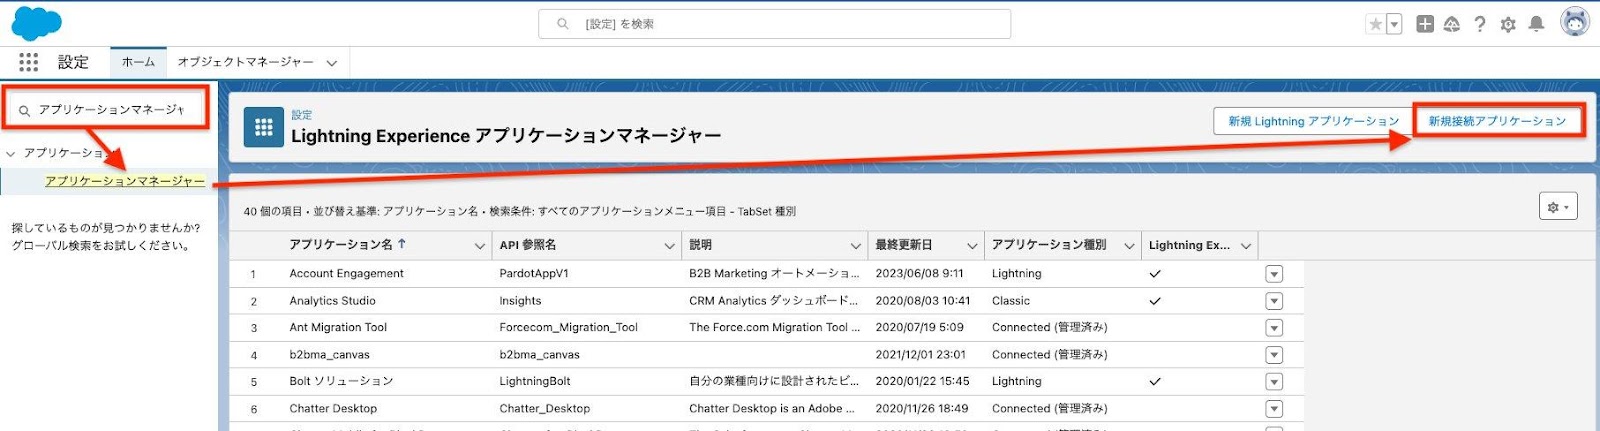Open the help question mark icon
The width and height of the screenshot is (1600, 431).
point(1480,24)
